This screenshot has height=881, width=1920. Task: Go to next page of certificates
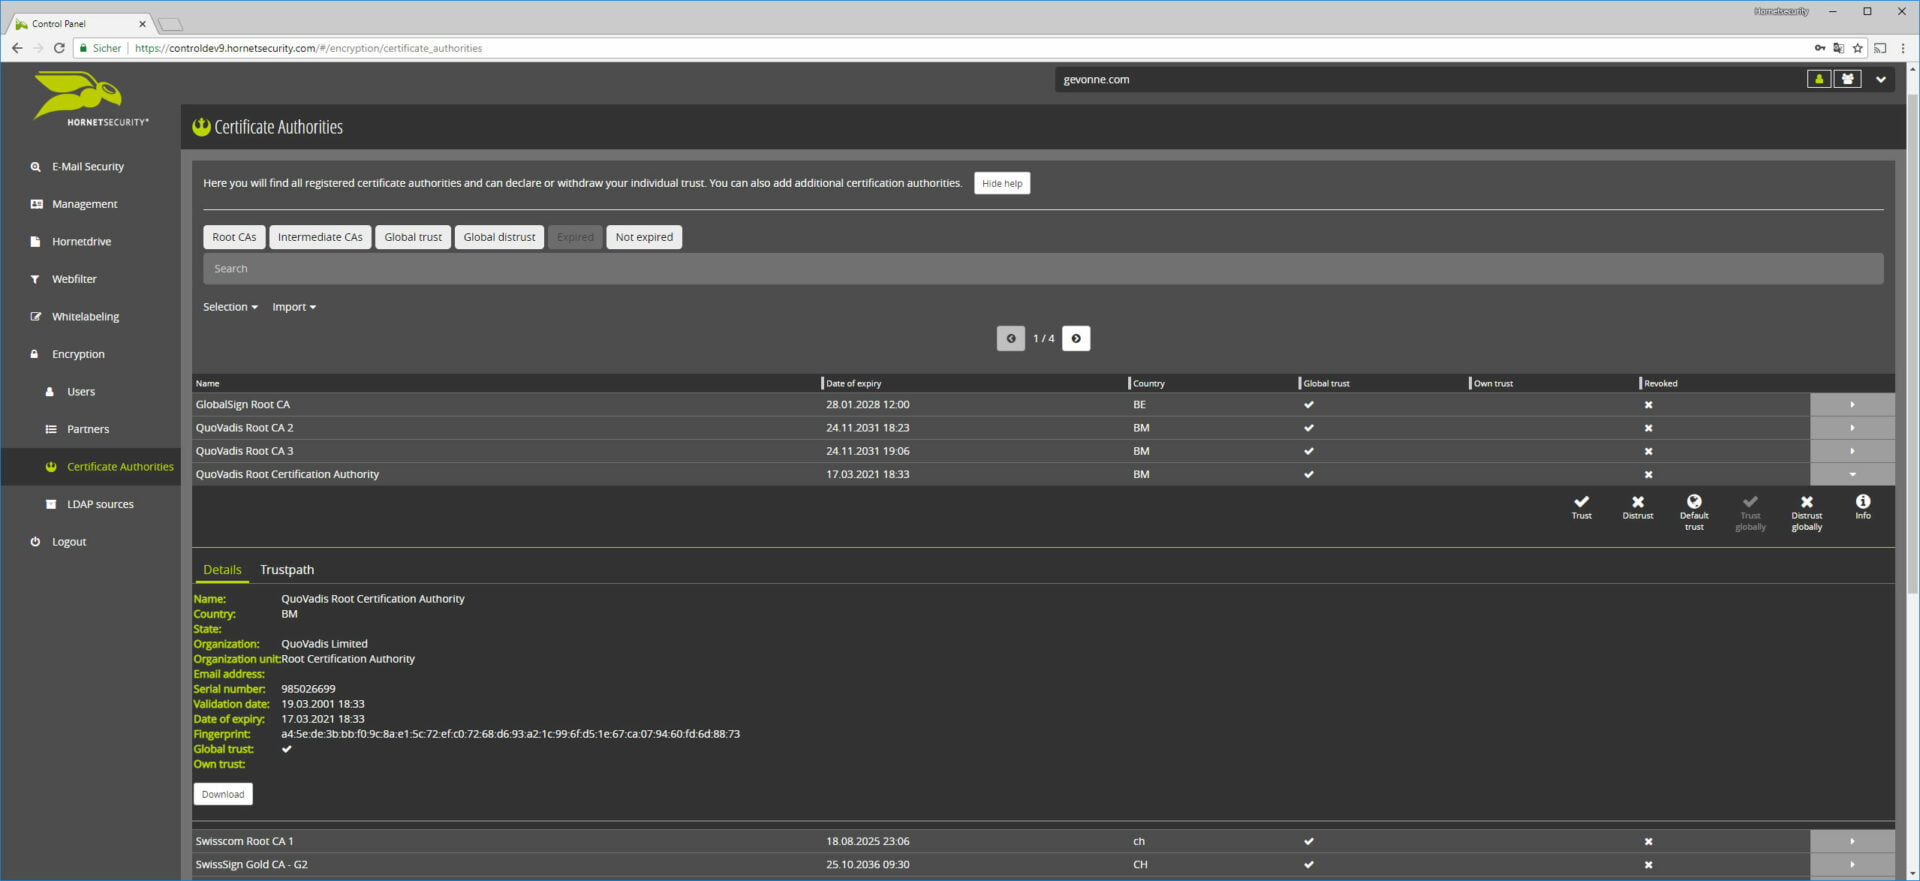1076,339
